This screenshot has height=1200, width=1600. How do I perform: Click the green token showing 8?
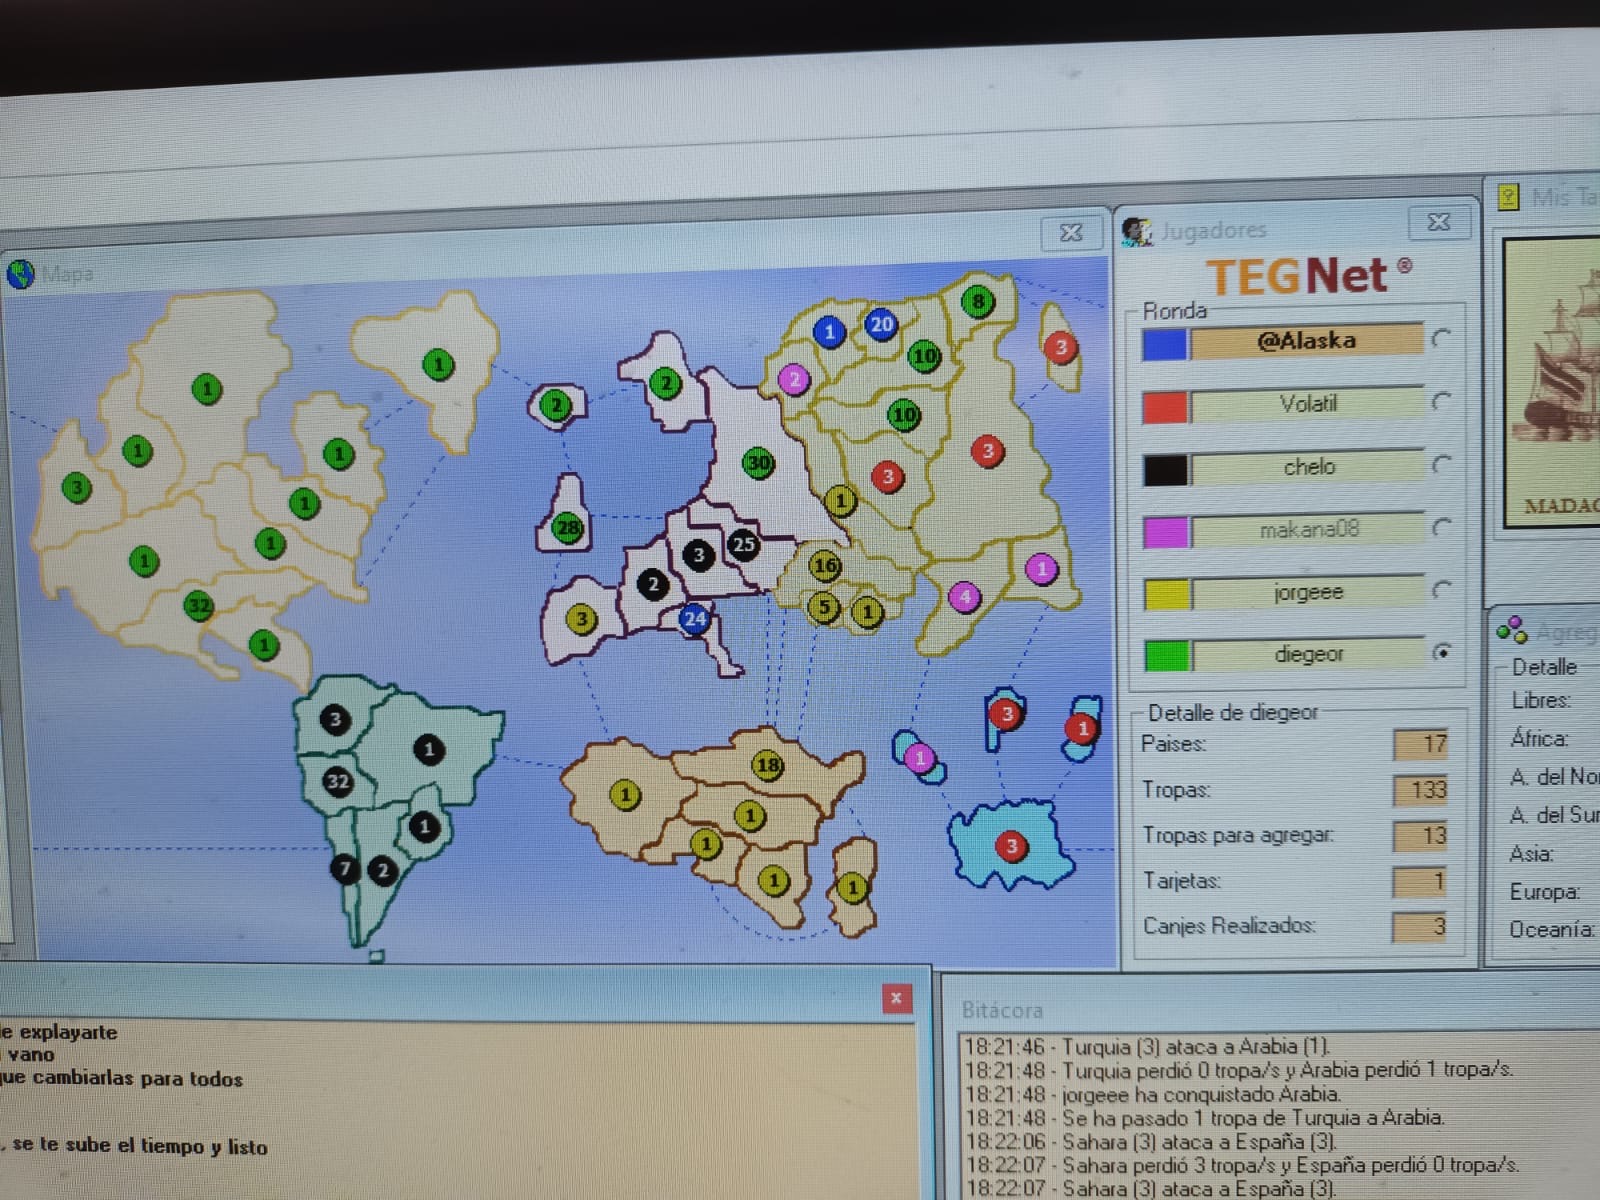[x=977, y=301]
